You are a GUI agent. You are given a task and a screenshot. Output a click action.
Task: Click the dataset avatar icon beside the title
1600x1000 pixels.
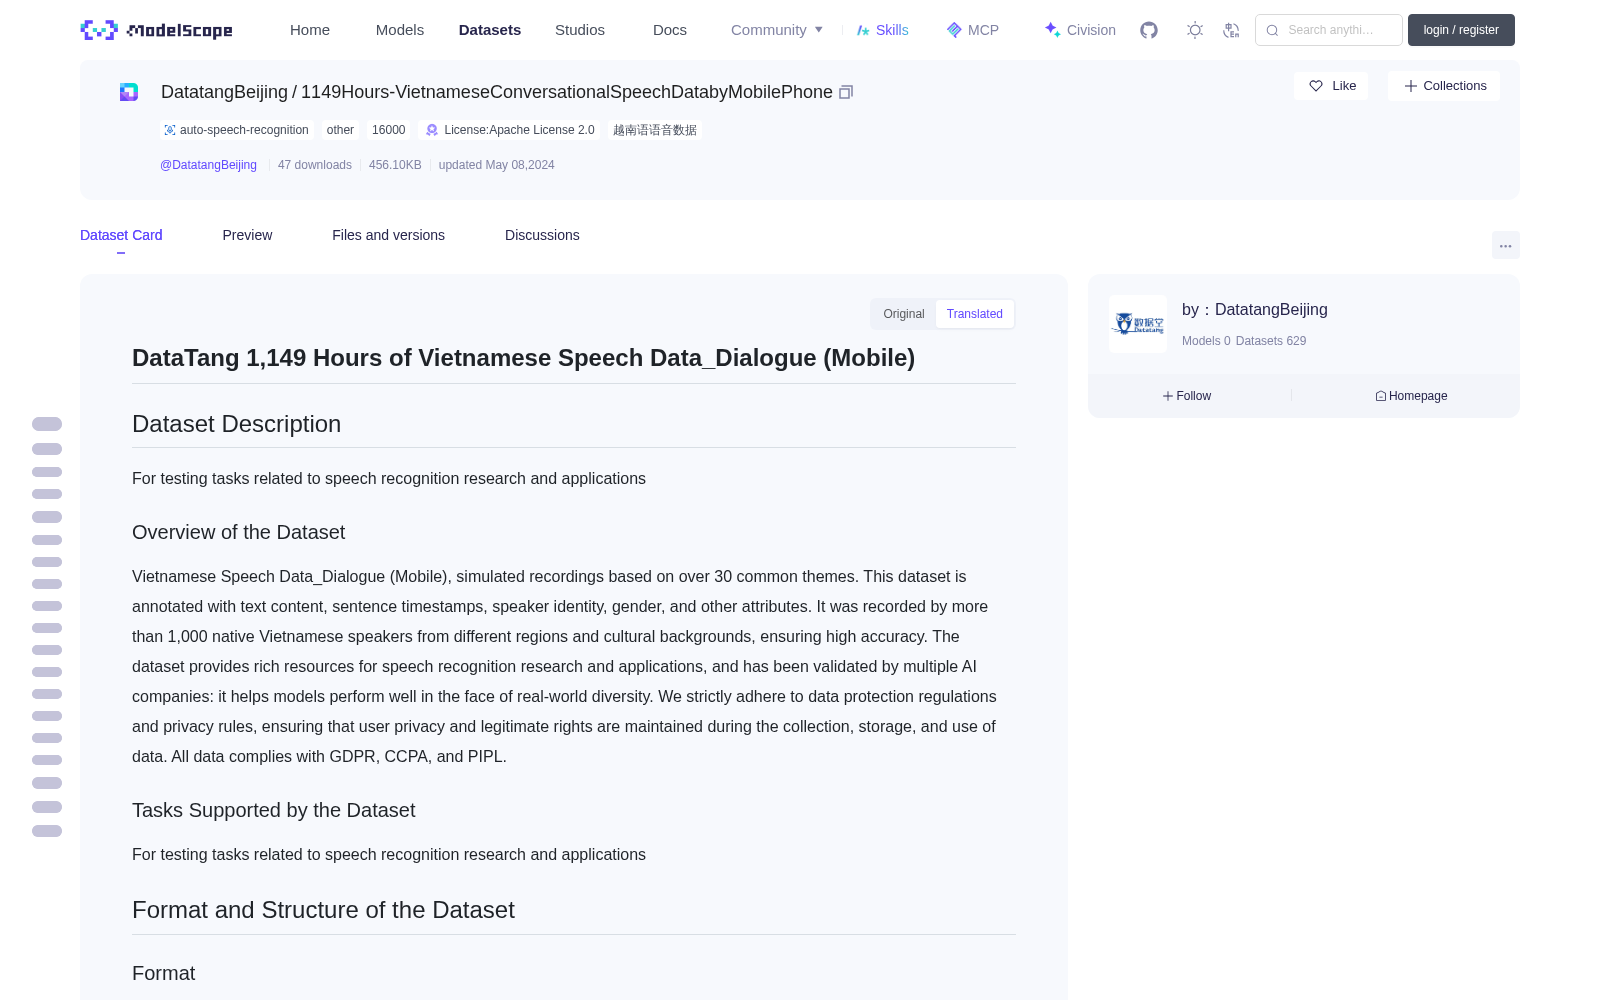coord(129,92)
